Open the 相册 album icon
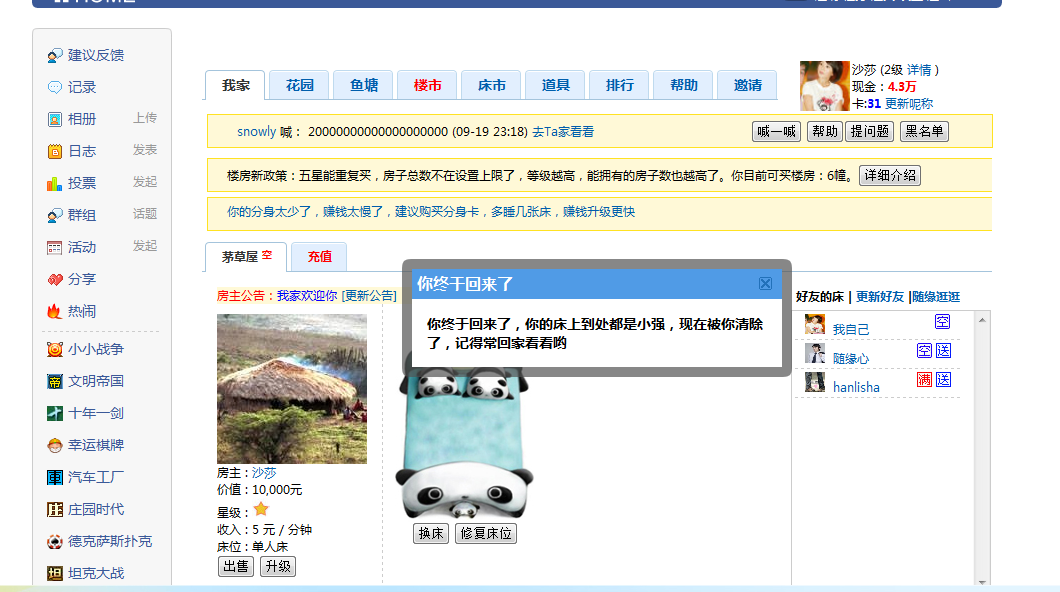This screenshot has height=592, width=1060. click(55, 120)
